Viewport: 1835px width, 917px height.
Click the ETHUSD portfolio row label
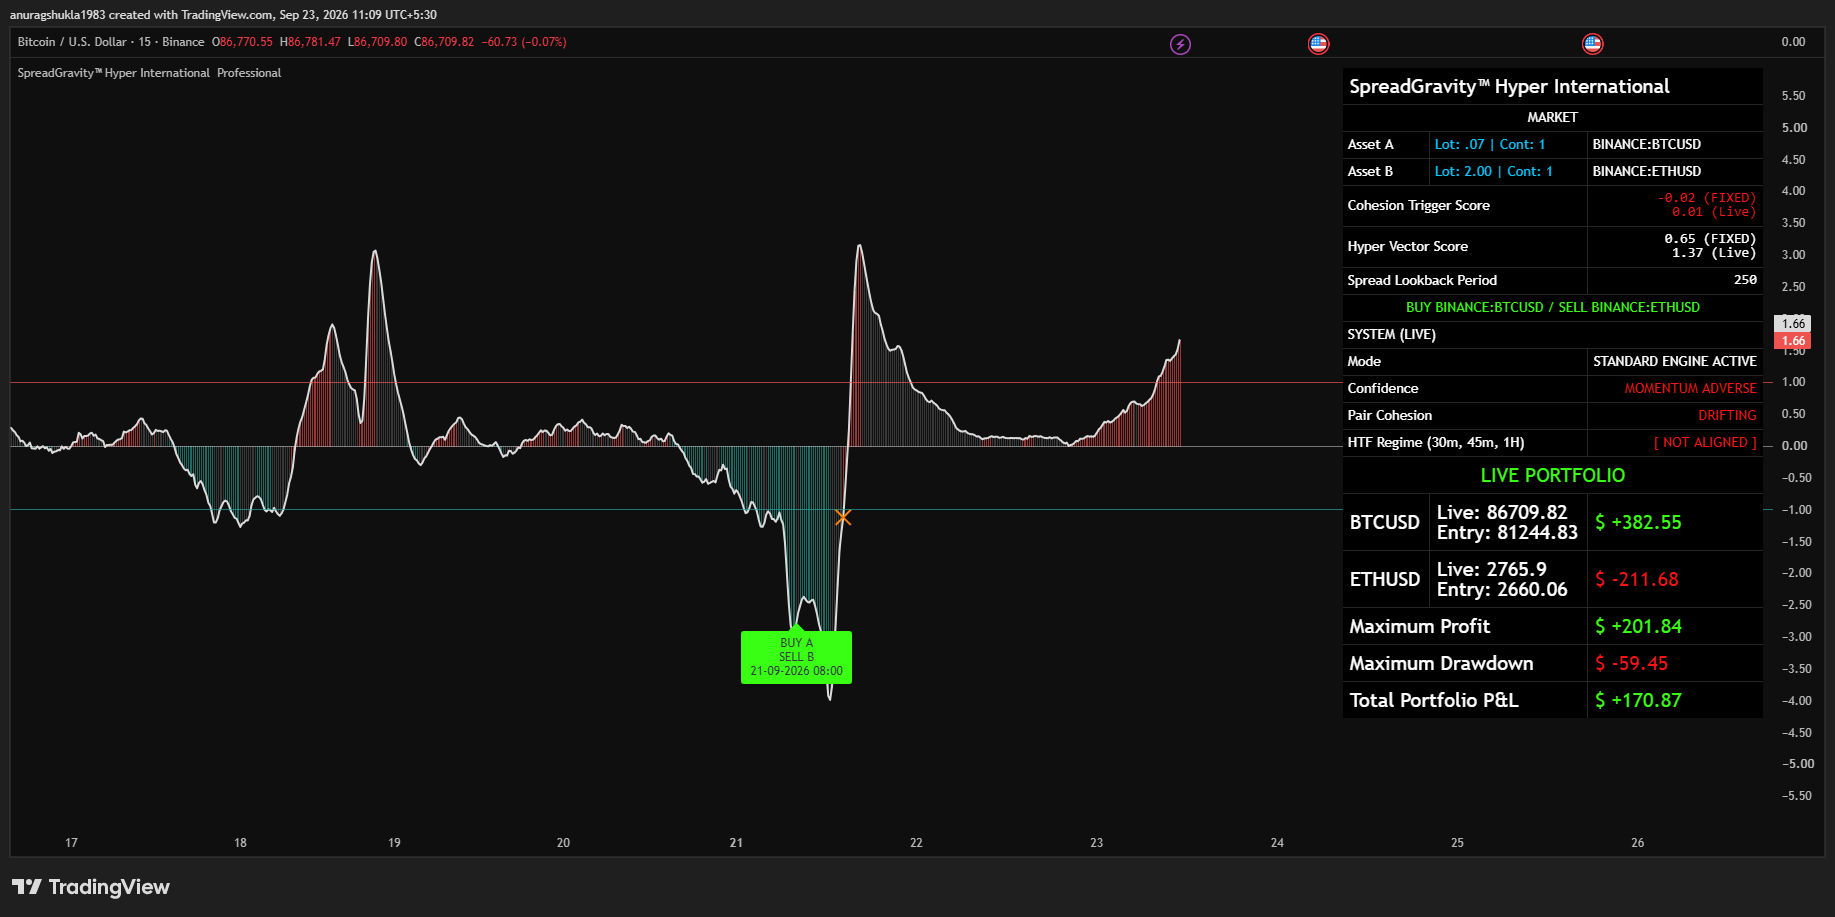pos(1385,580)
